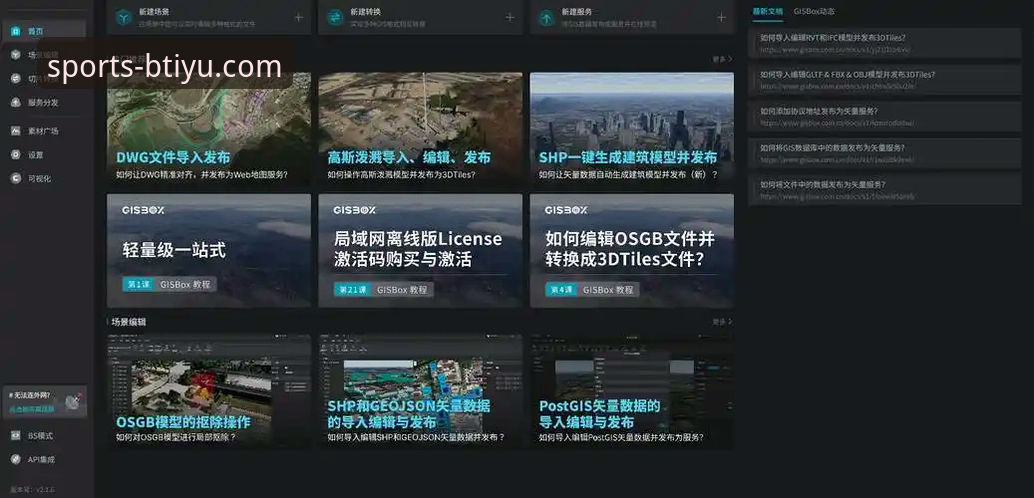This screenshot has width=1034, height=498.
Task: Open the 局域网离线版License lesson 21 card
Action: (420, 251)
